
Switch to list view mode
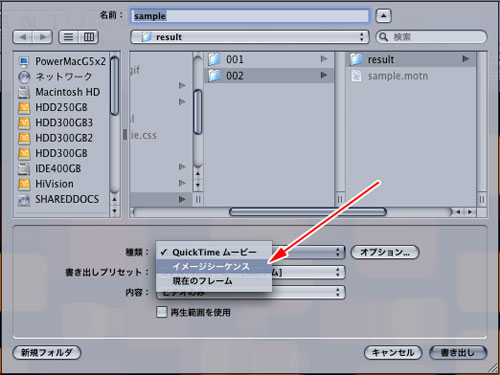tap(69, 37)
